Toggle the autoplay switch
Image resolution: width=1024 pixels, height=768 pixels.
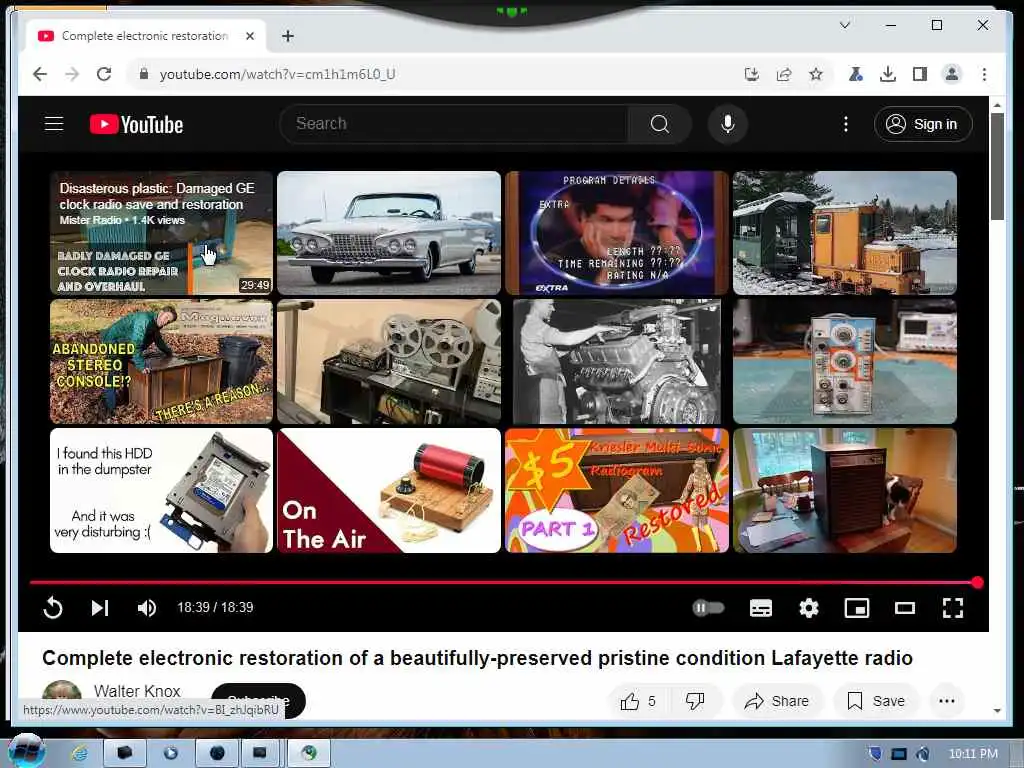pos(709,608)
